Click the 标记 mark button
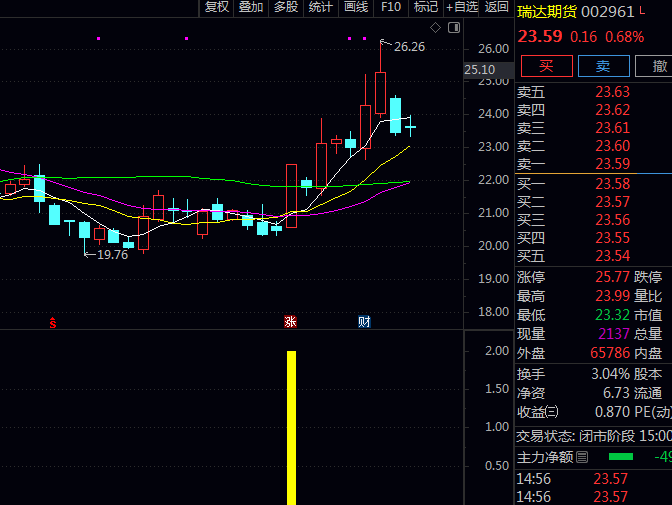 [426, 7]
